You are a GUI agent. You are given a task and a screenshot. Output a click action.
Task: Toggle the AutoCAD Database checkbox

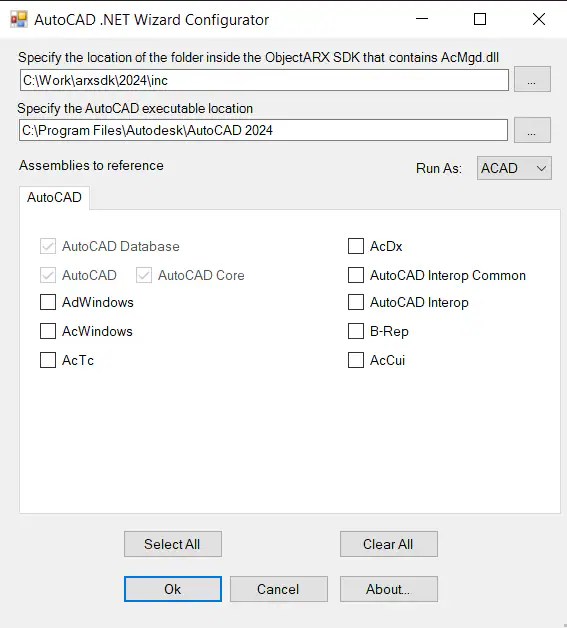pyautogui.click(x=48, y=246)
